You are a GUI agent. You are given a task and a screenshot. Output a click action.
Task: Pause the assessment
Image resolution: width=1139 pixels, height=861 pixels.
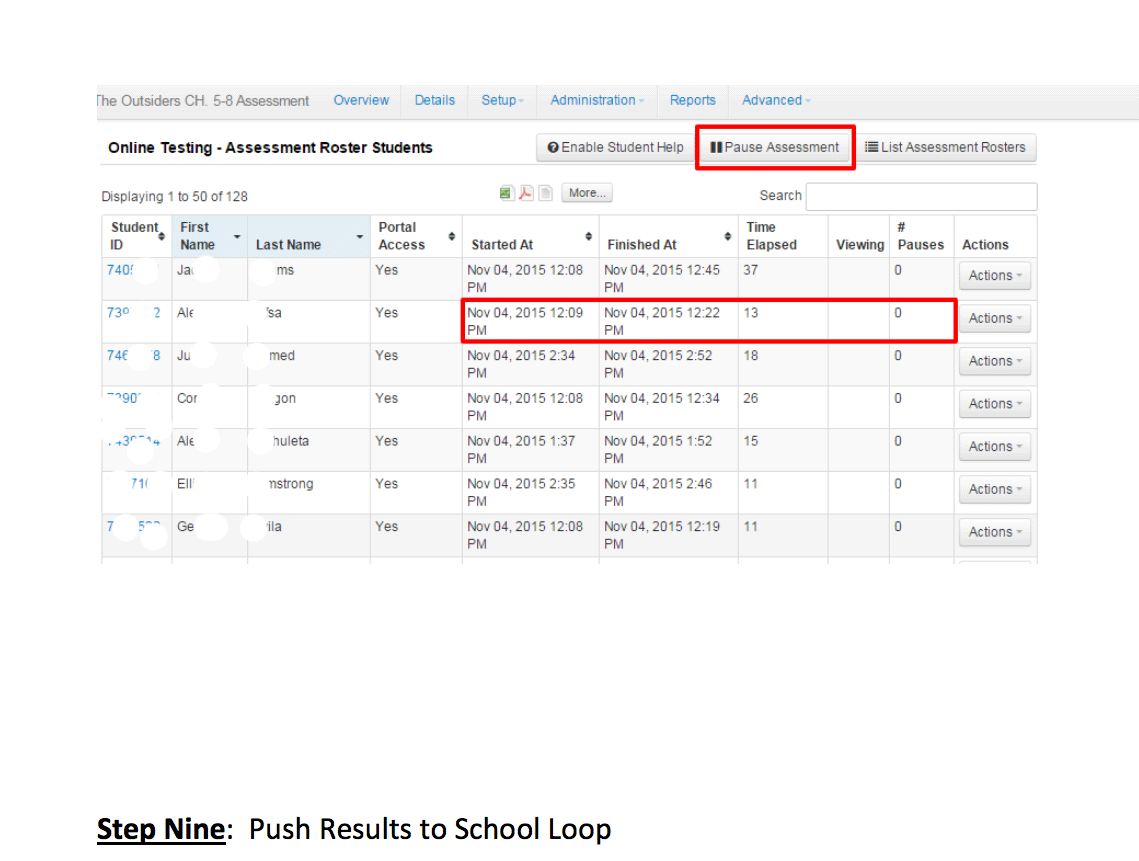(x=775, y=148)
